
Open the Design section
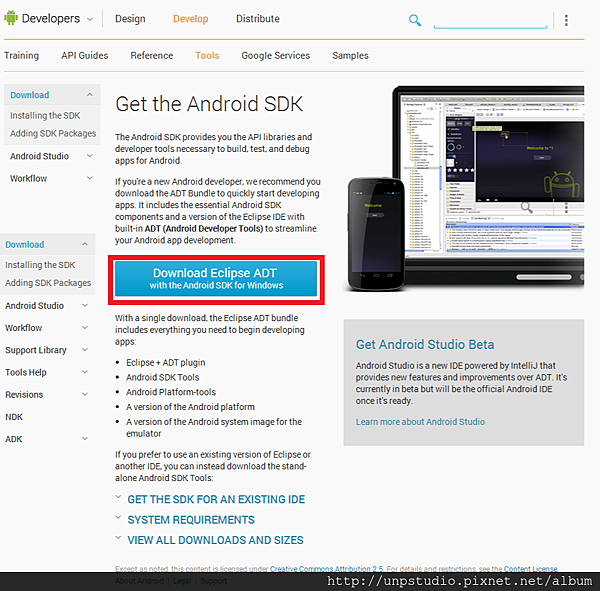pos(130,19)
